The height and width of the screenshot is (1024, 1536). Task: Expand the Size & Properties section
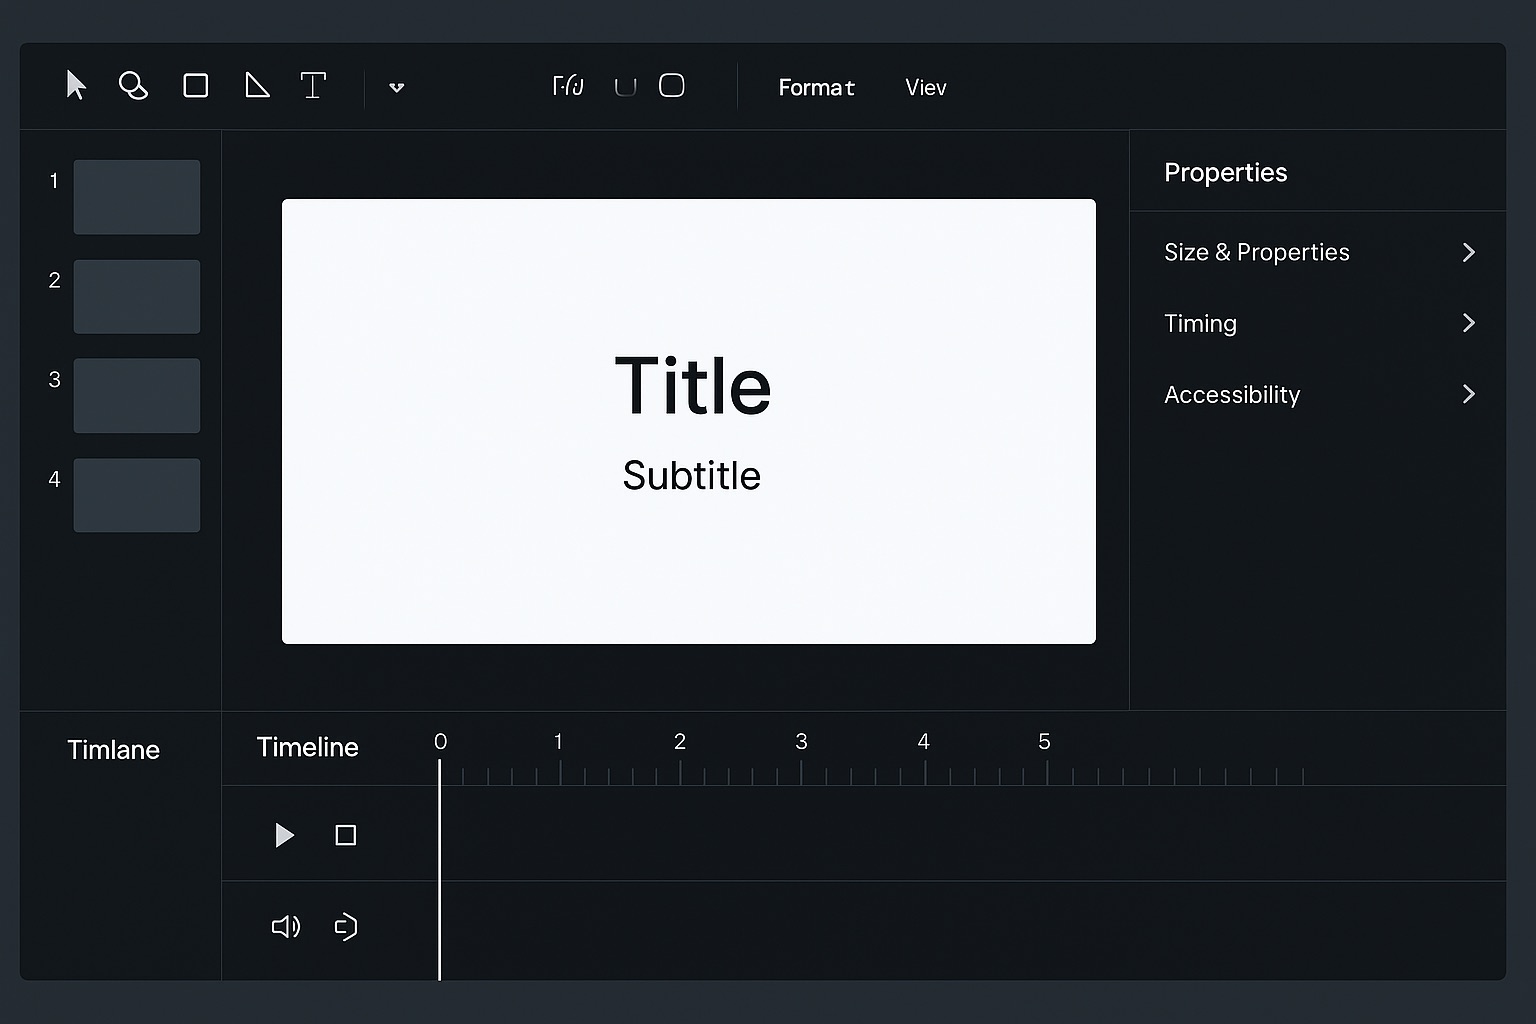point(1468,252)
